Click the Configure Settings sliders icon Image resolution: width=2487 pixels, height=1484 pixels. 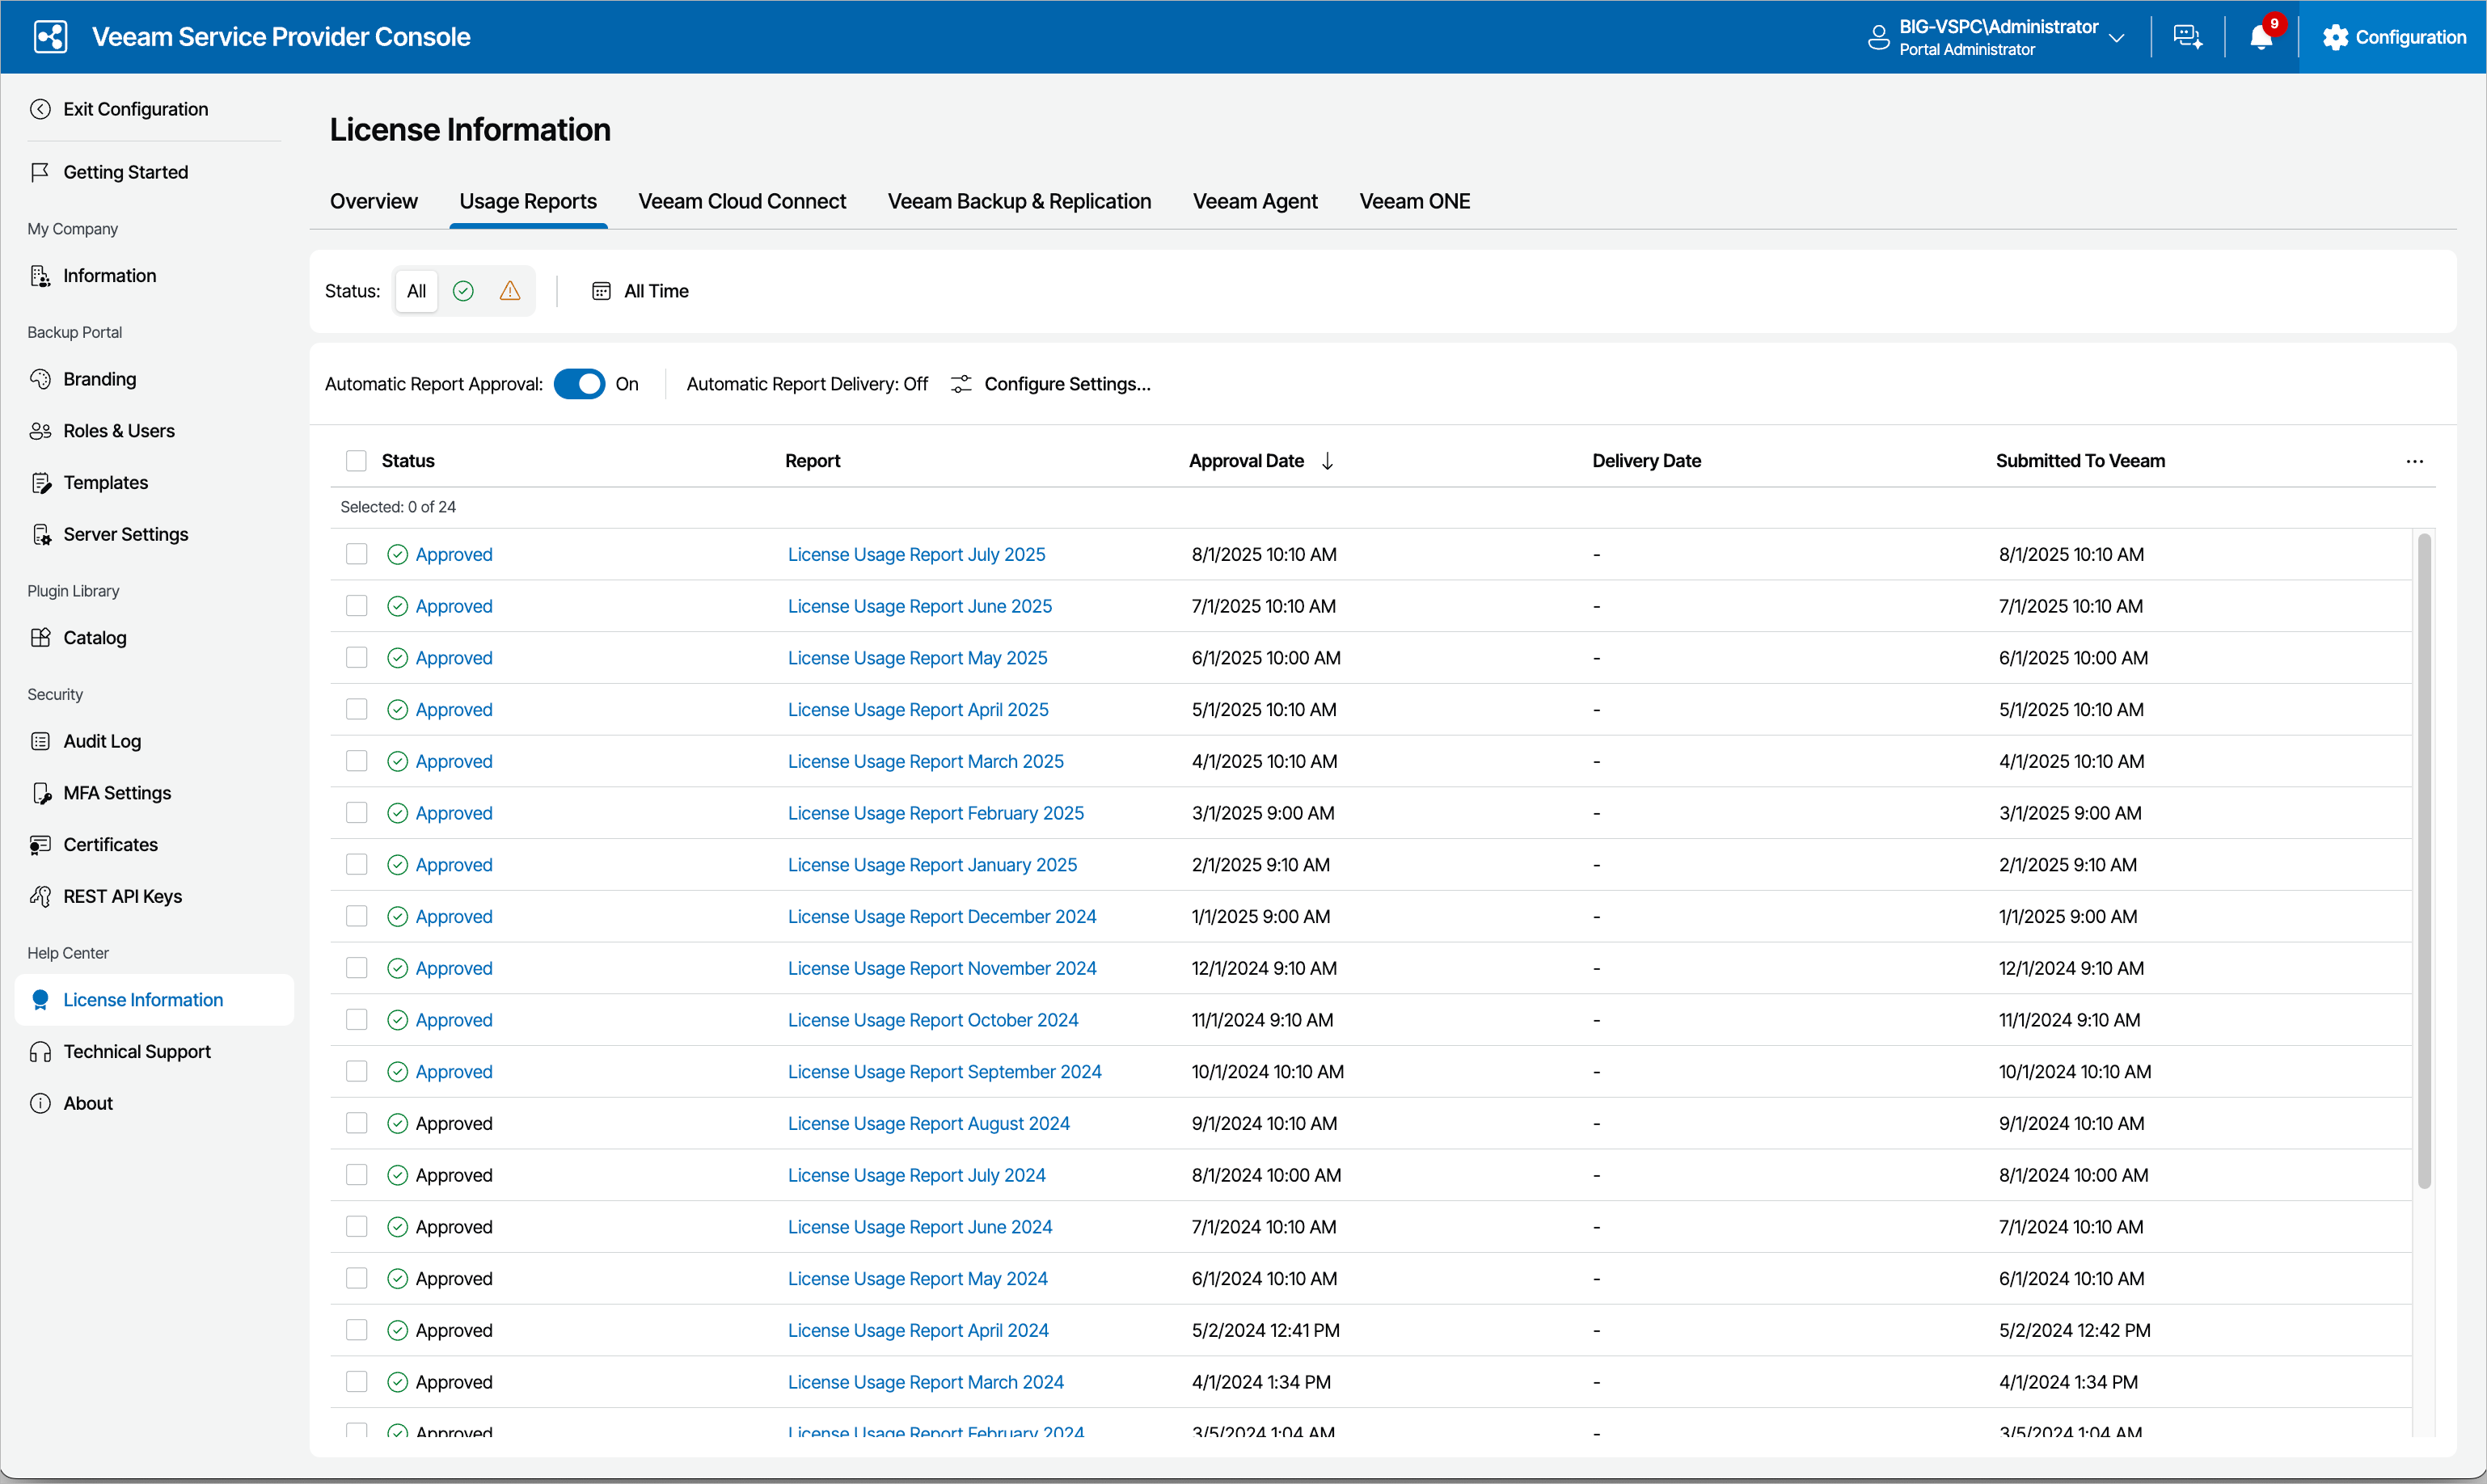[961, 384]
